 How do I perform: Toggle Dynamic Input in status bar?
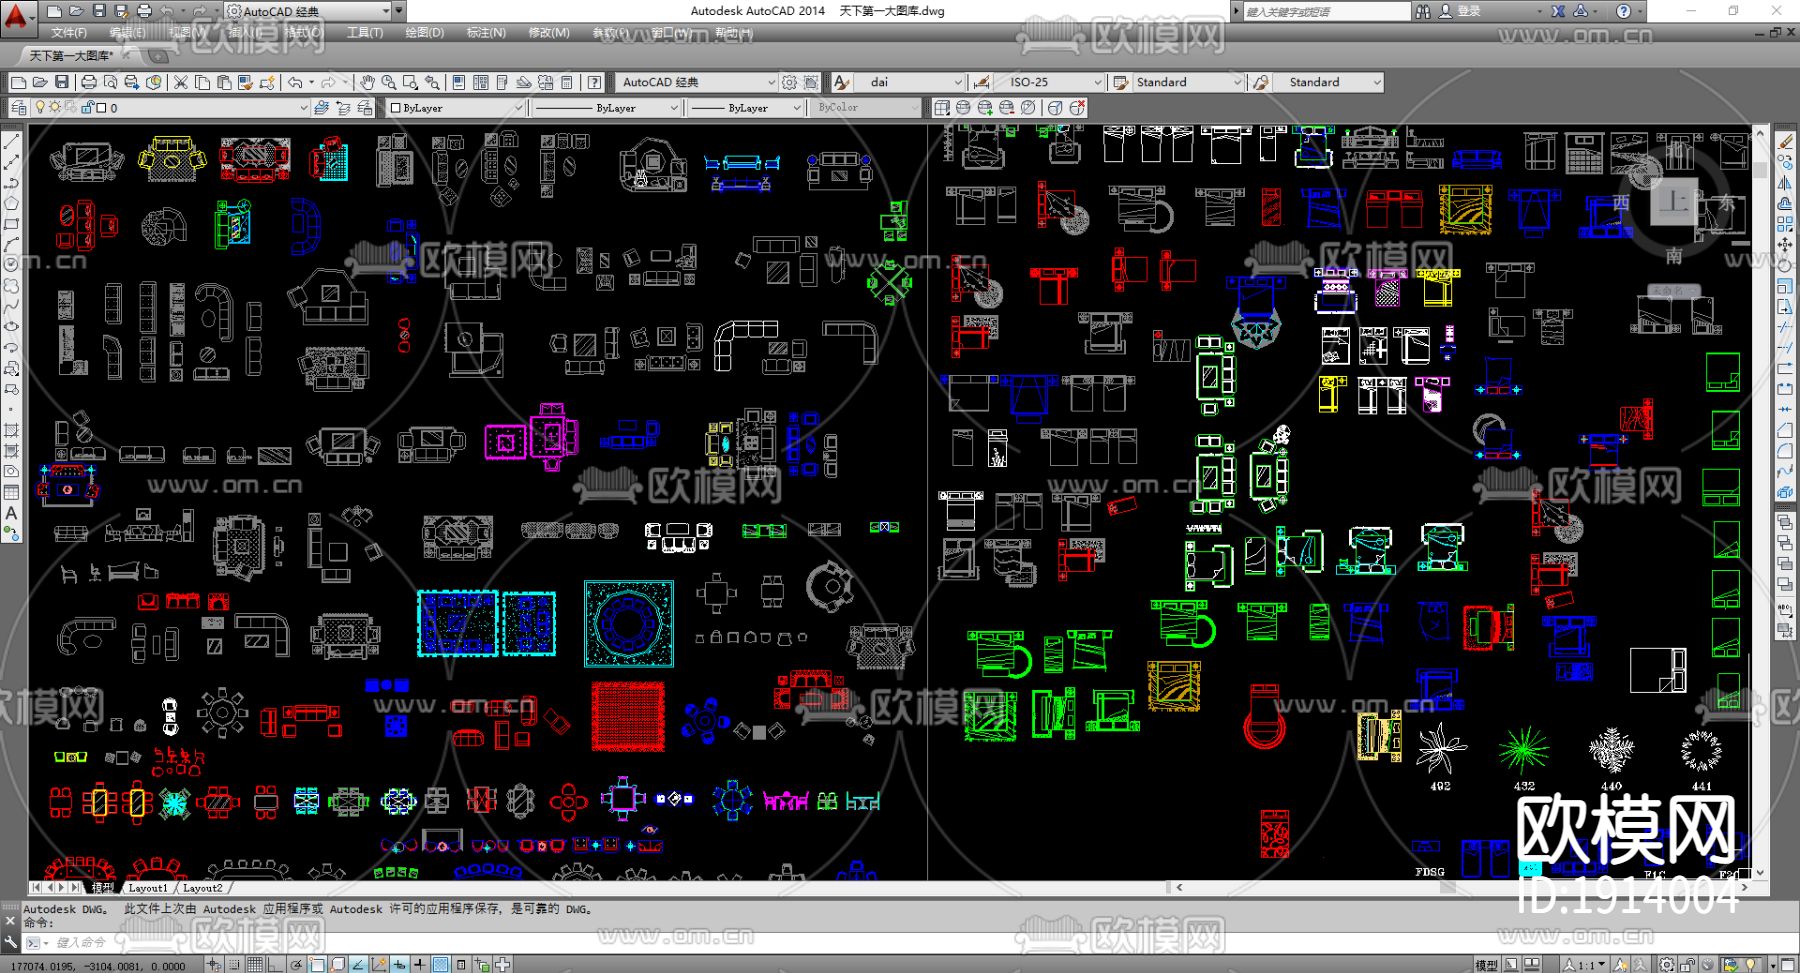pyautogui.click(x=400, y=964)
